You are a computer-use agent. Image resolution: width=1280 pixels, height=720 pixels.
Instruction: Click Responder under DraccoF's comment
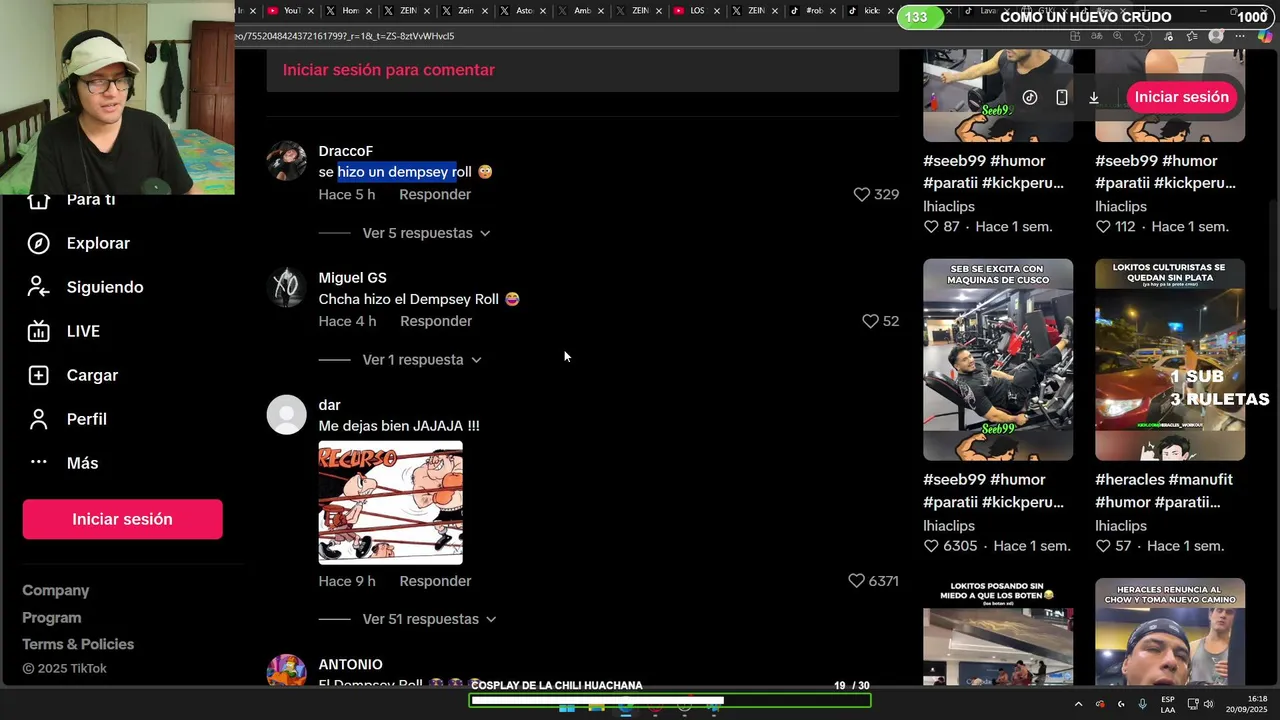coord(435,195)
